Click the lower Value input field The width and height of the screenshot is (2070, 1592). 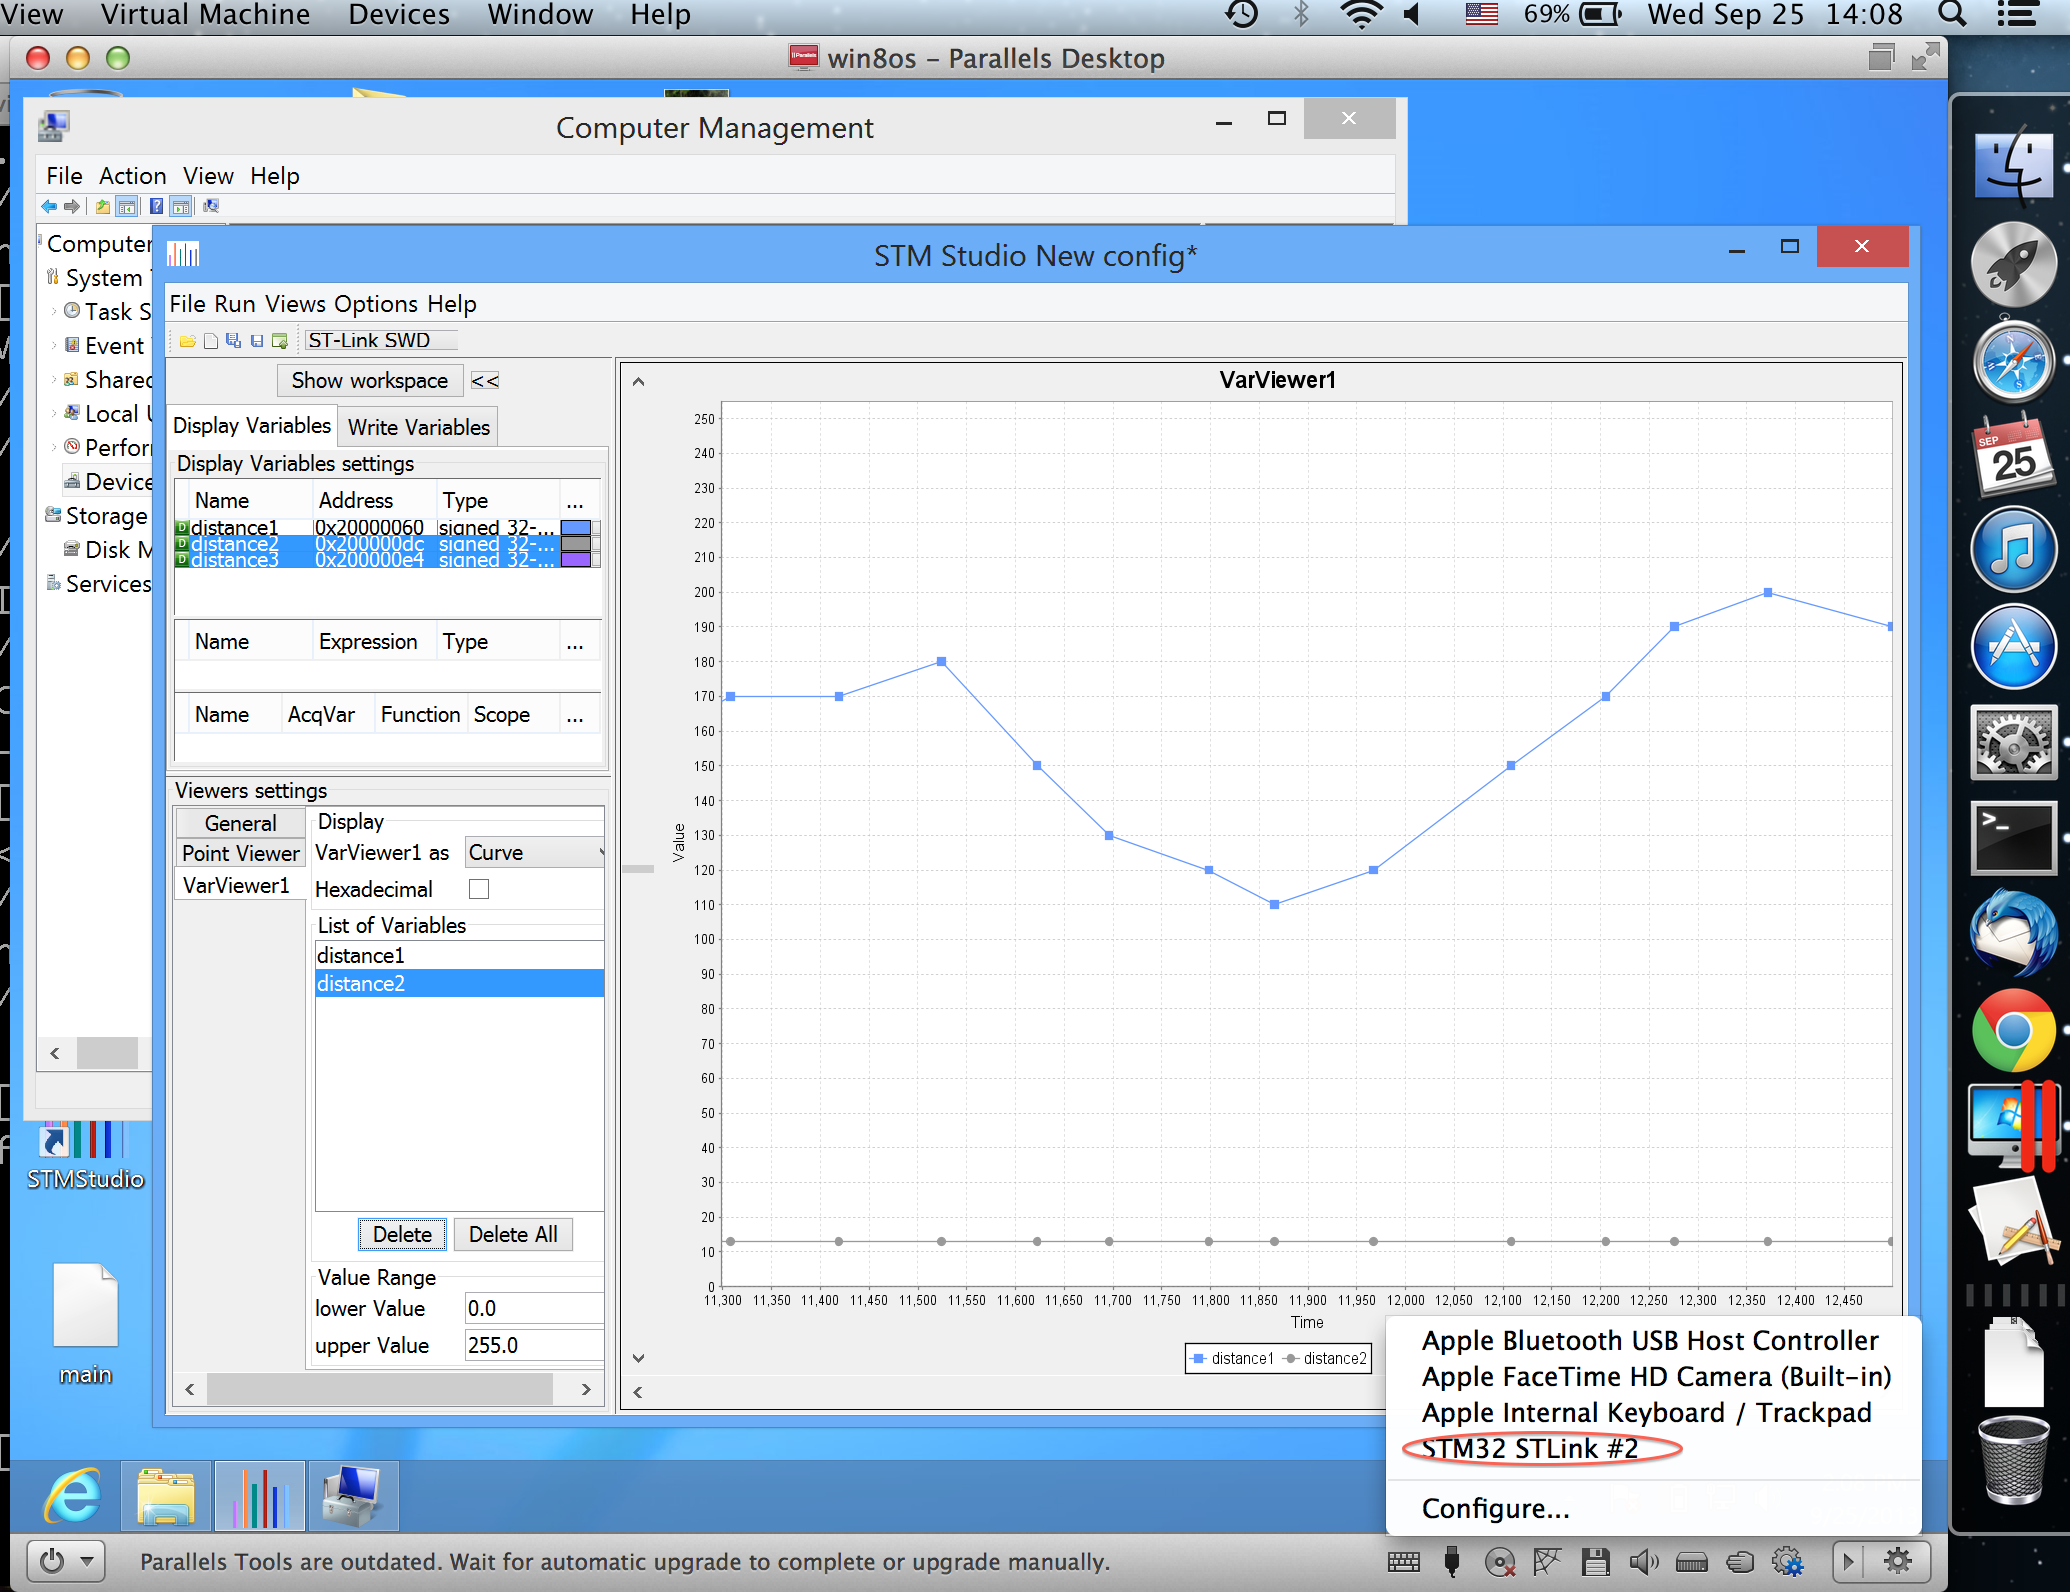534,1308
